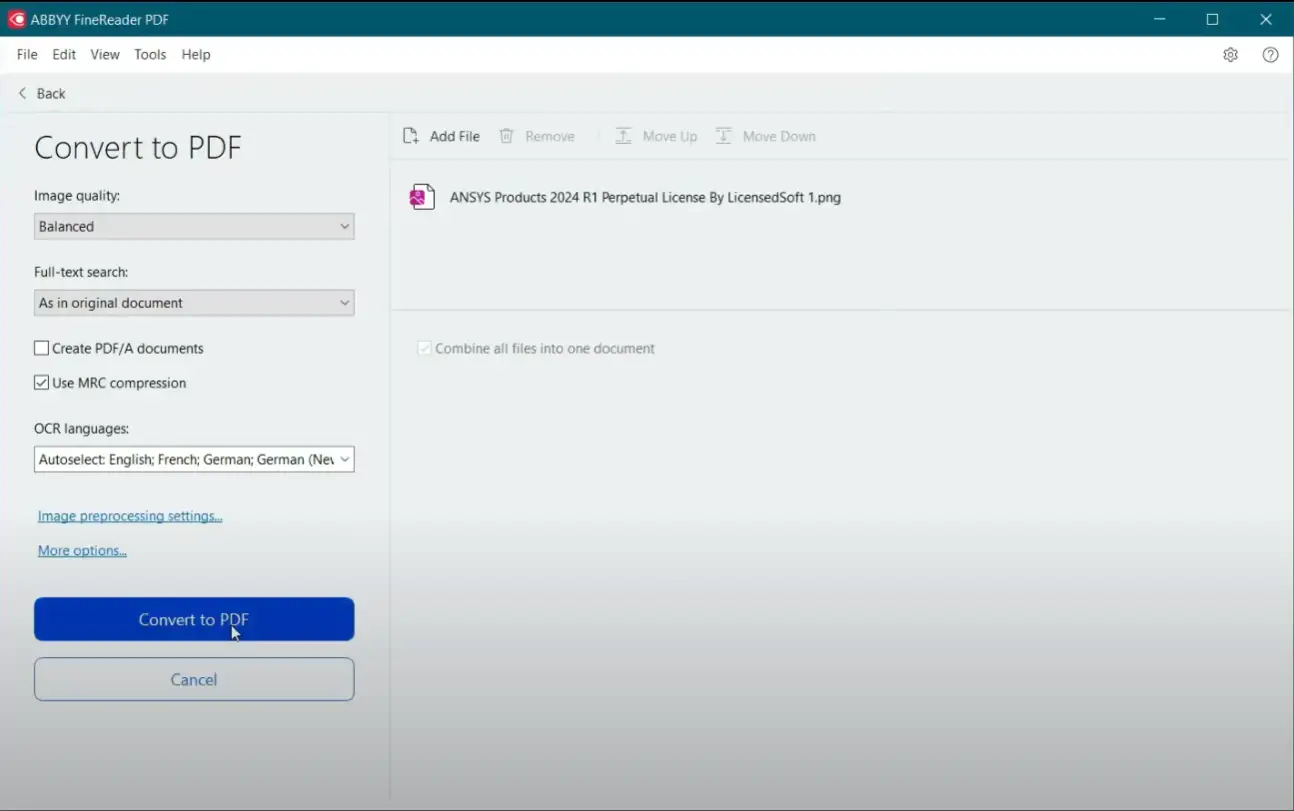Click the Move Down arrow icon
The image size is (1294, 811).
724,136
